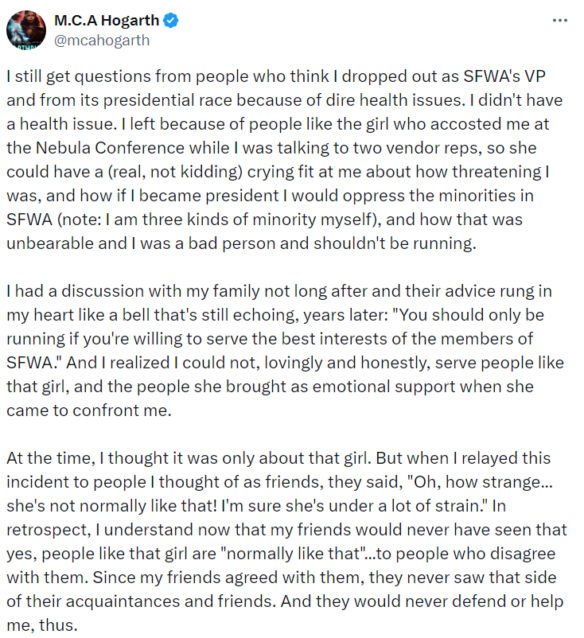
Task: Open the three-dot more options menu
Action: (560, 20)
